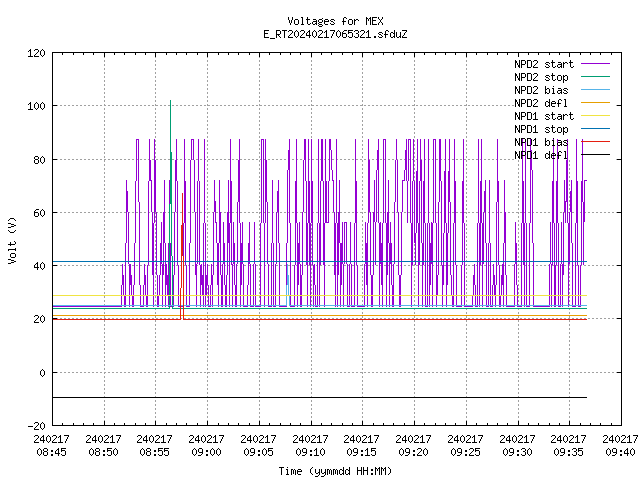Image resolution: width=640 pixels, height=480 pixels.
Task: Click the y-axis tick label 80
Action: [40, 160]
